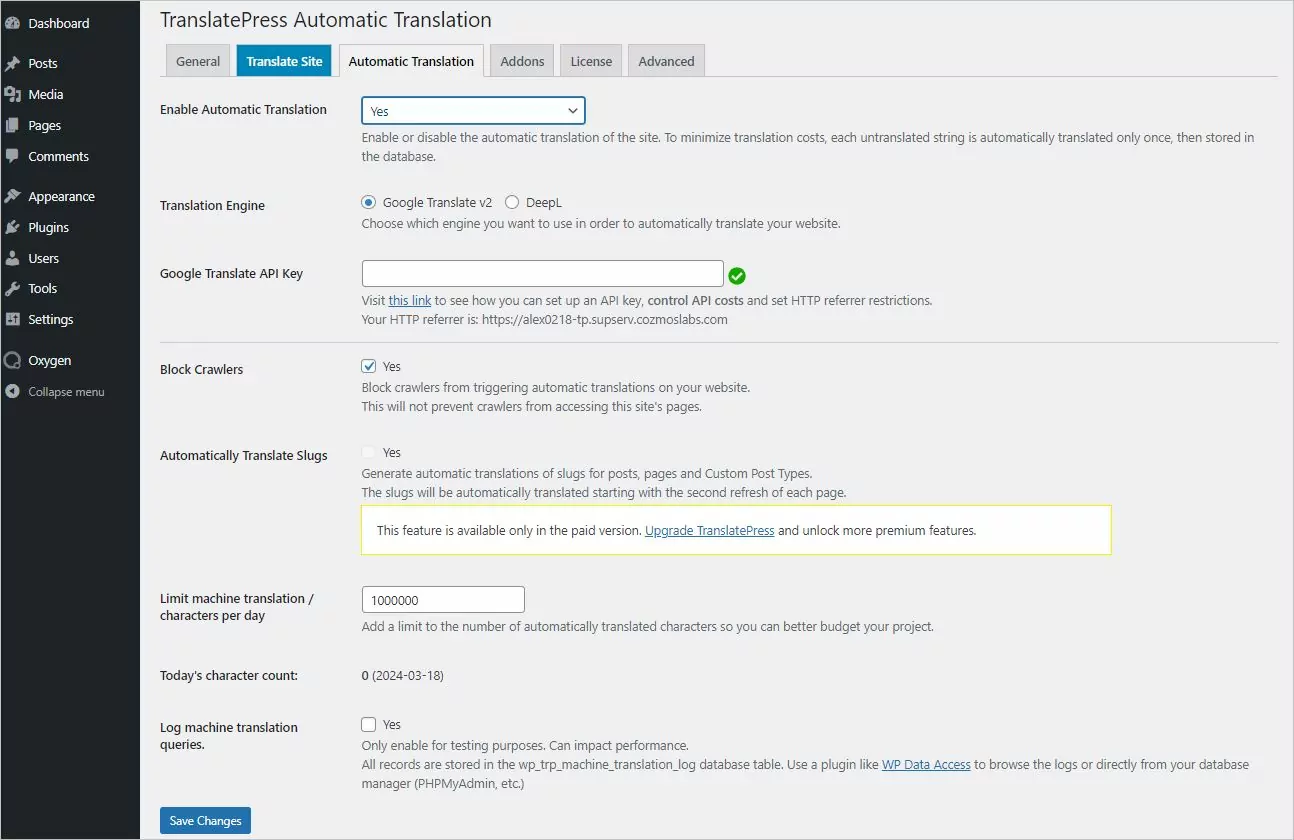Open Oxygen menu label
Screen dimensions: 1294x840
(x=50, y=360)
